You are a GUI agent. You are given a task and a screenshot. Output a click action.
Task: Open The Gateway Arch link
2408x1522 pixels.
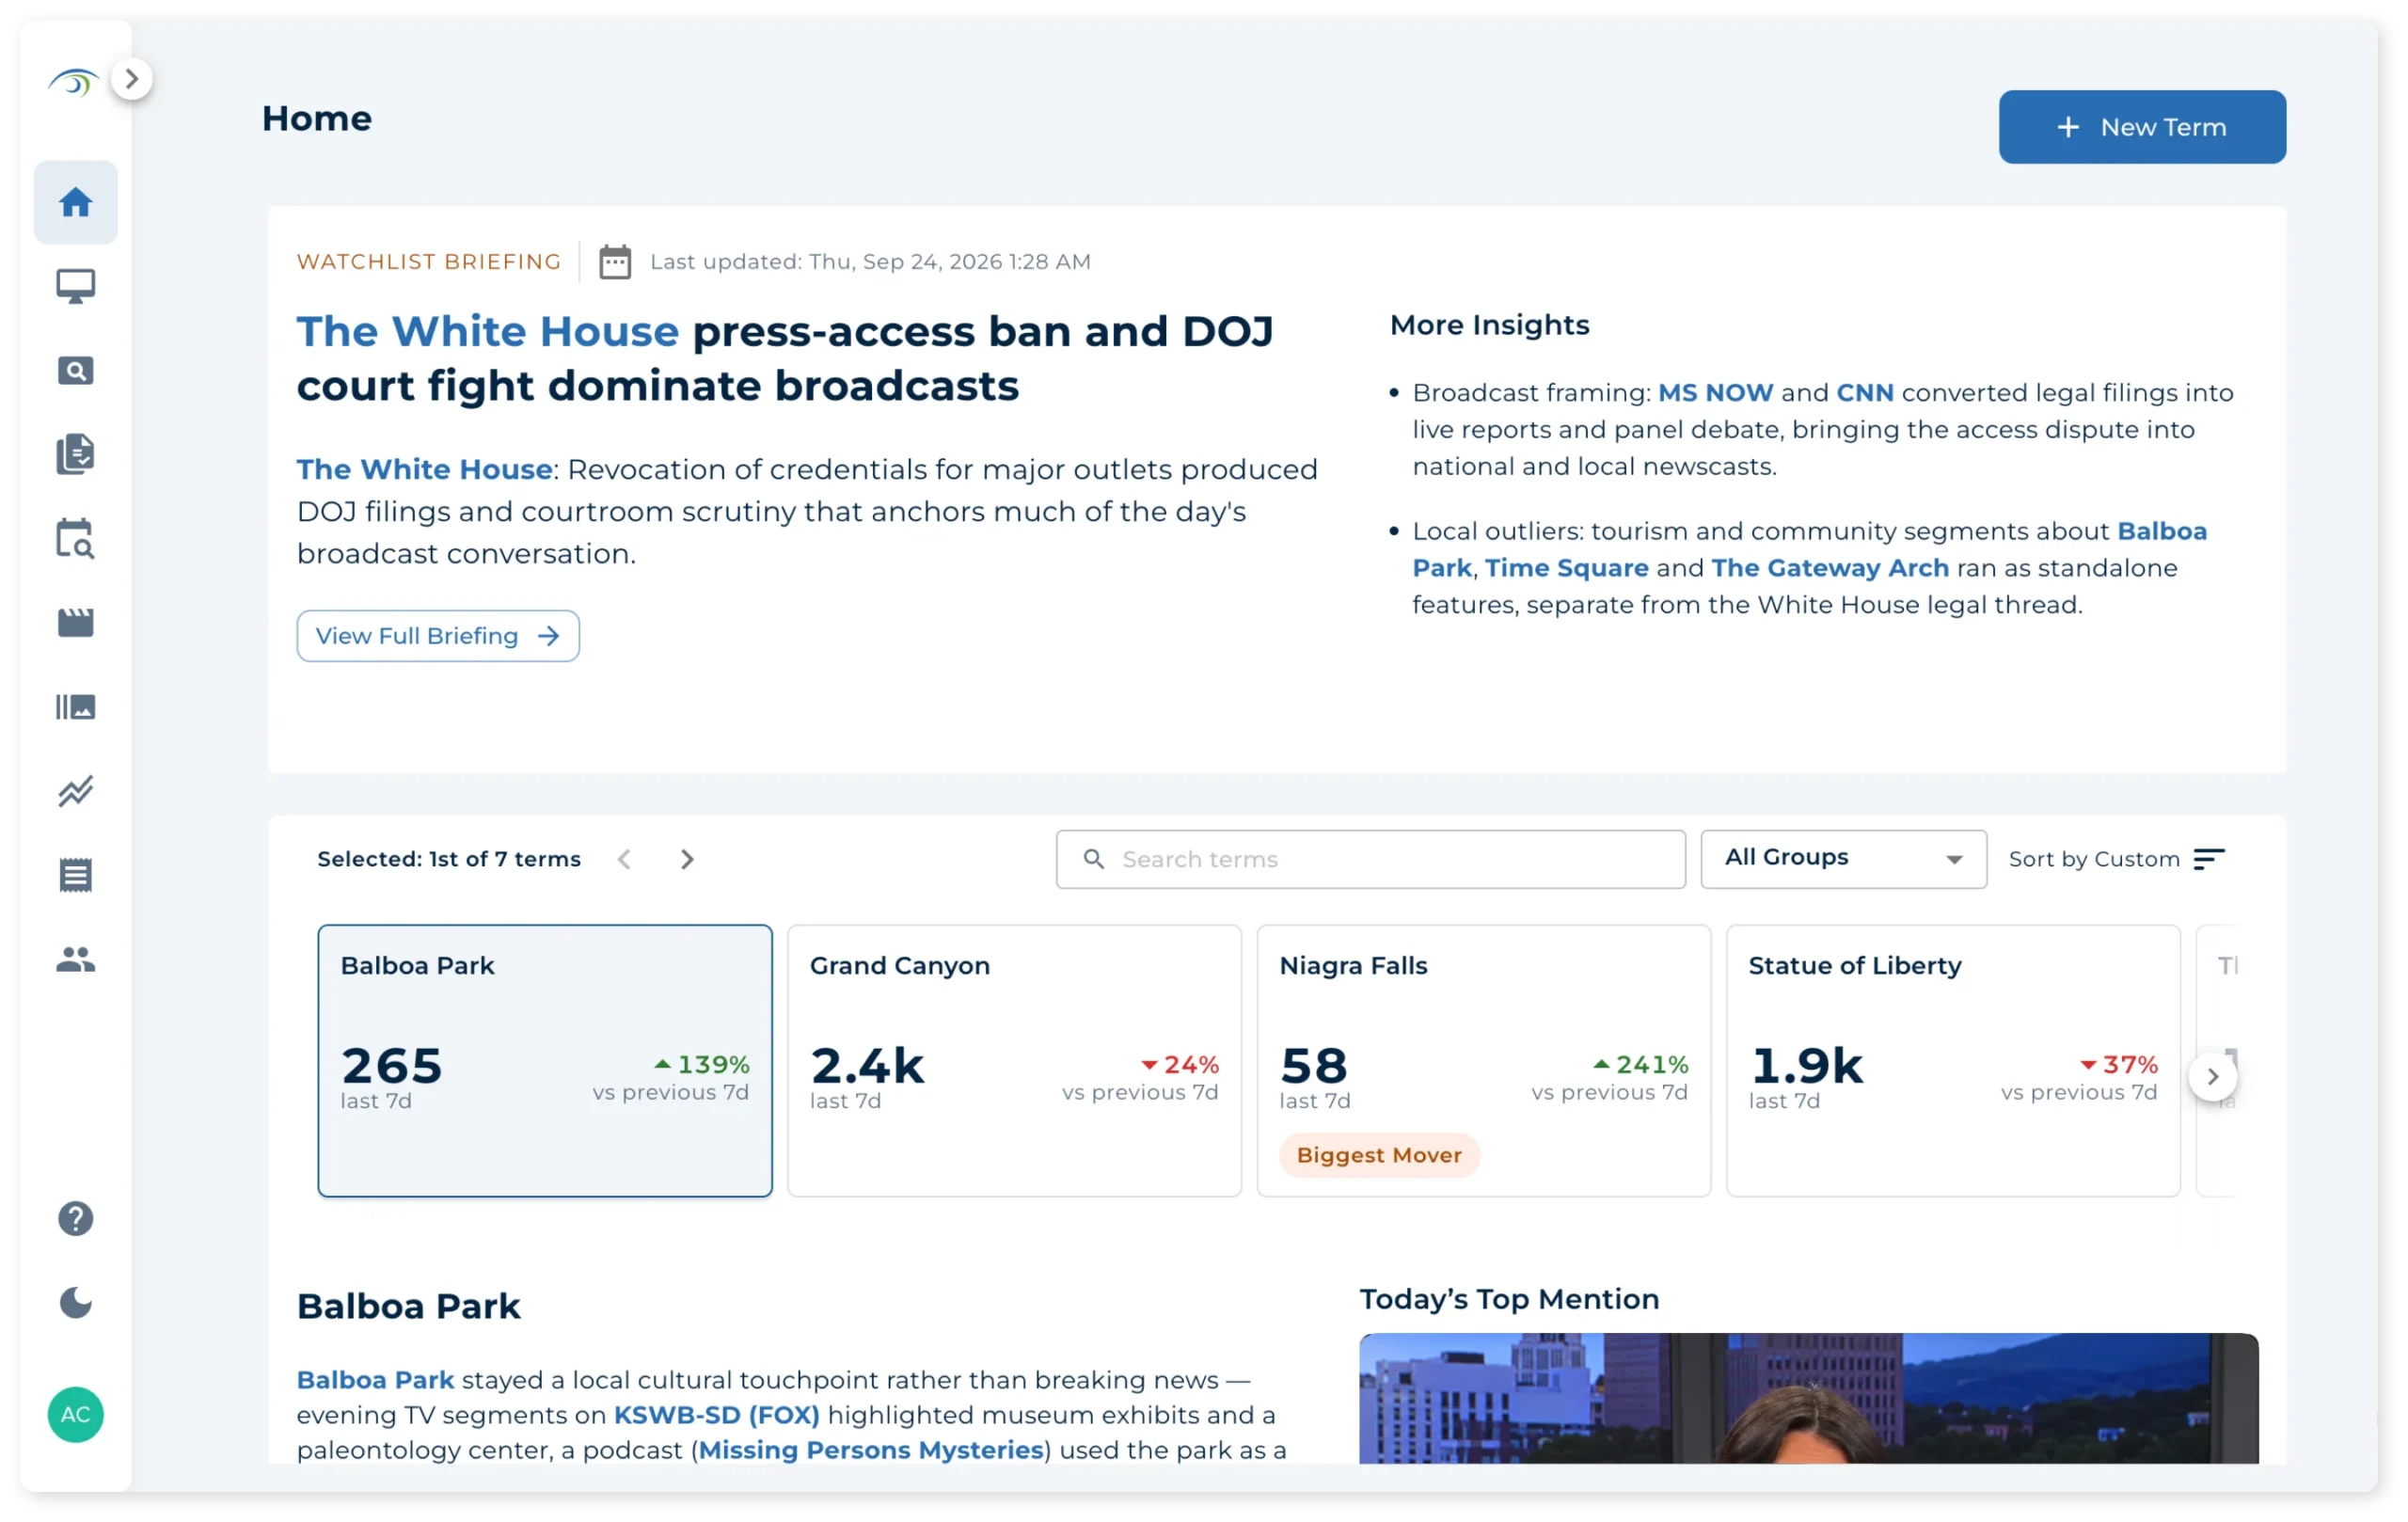click(1830, 568)
